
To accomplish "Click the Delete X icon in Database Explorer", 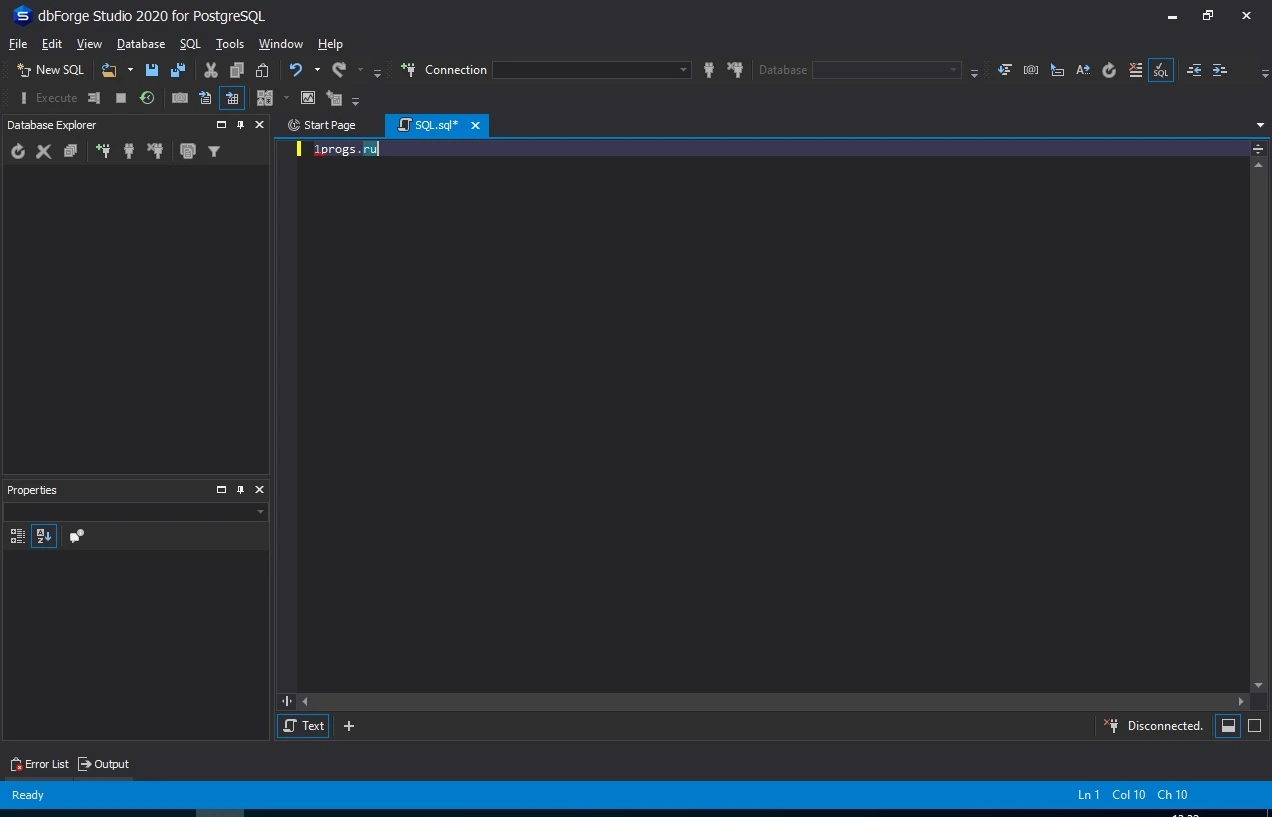I will [x=44, y=151].
